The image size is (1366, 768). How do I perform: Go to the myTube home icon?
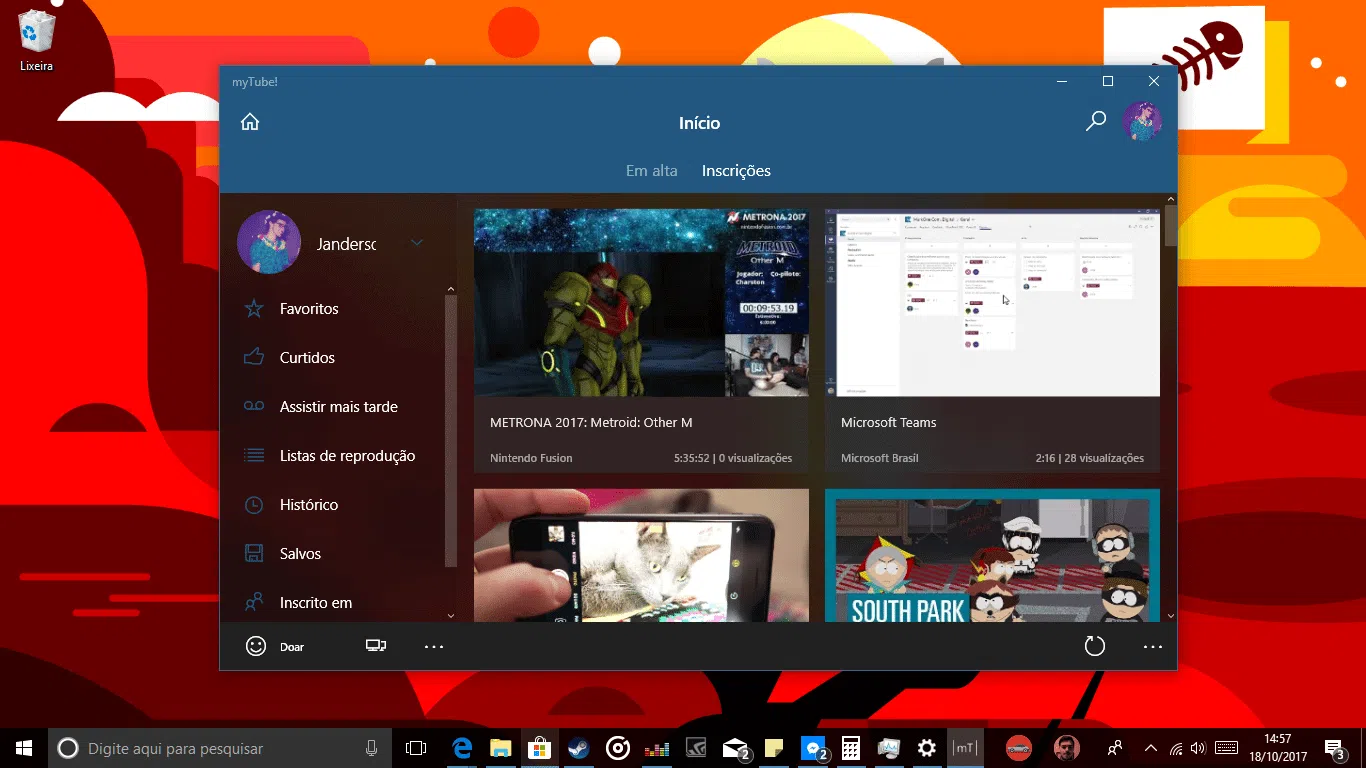pyautogui.click(x=250, y=122)
